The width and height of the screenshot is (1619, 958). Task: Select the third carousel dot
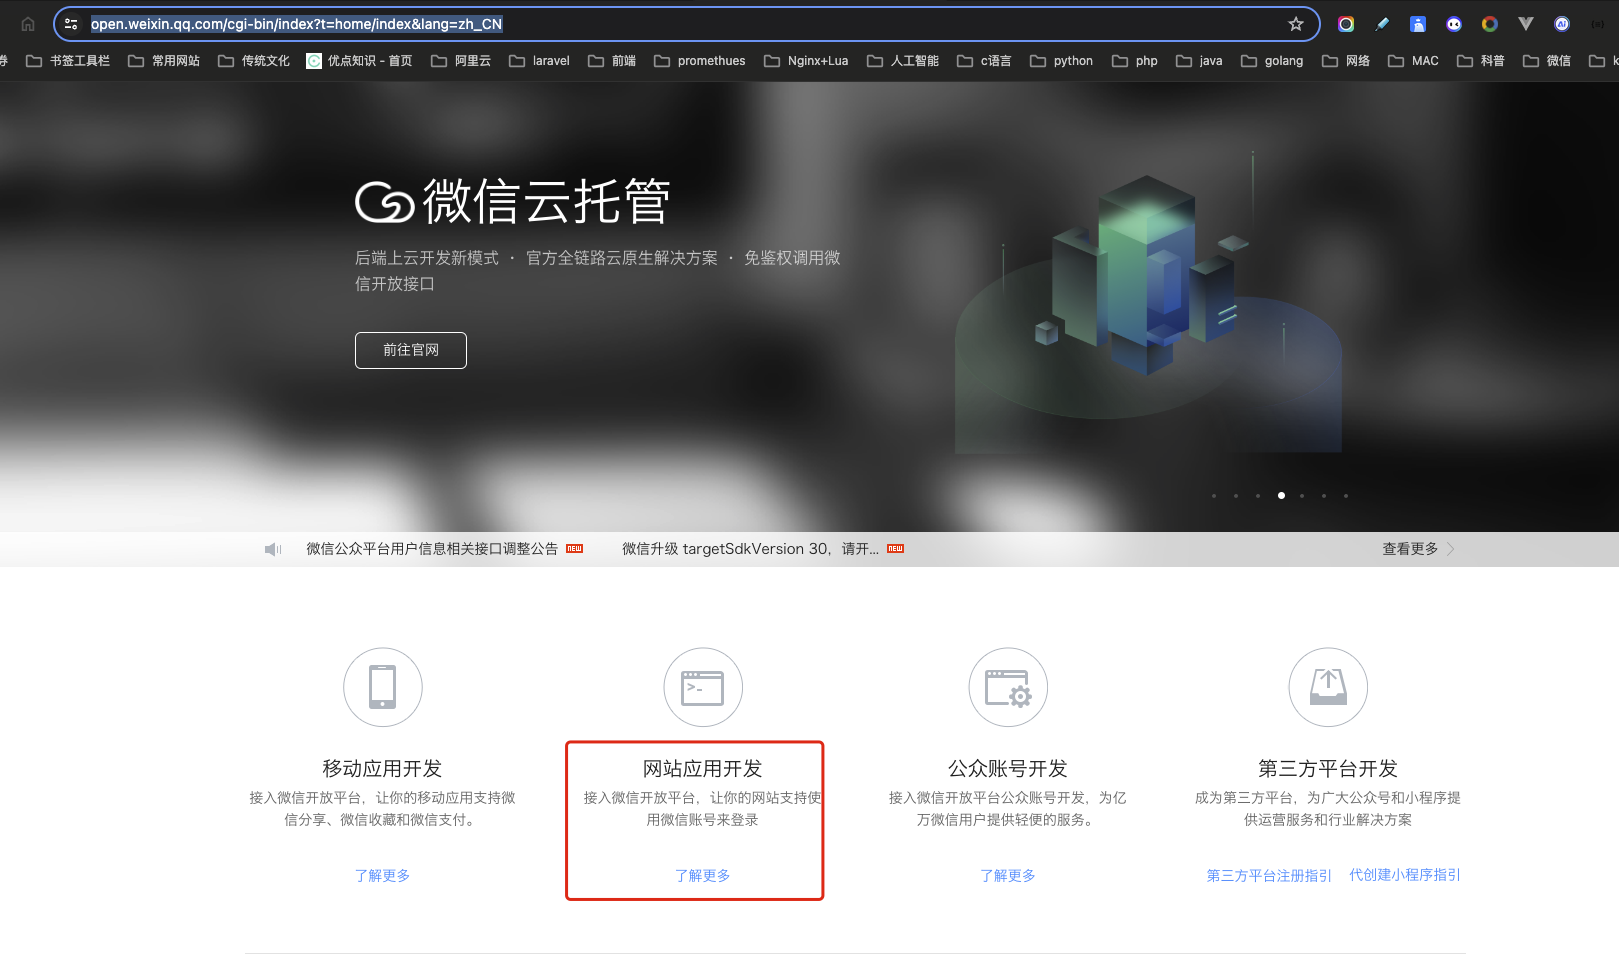pyautogui.click(x=1258, y=496)
